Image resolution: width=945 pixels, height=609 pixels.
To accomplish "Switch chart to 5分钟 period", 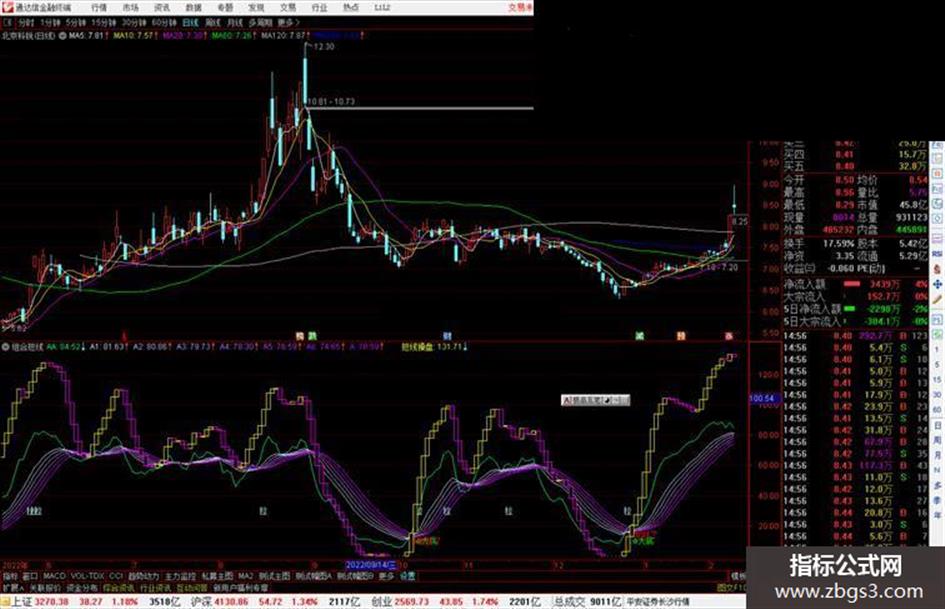I will [75, 23].
